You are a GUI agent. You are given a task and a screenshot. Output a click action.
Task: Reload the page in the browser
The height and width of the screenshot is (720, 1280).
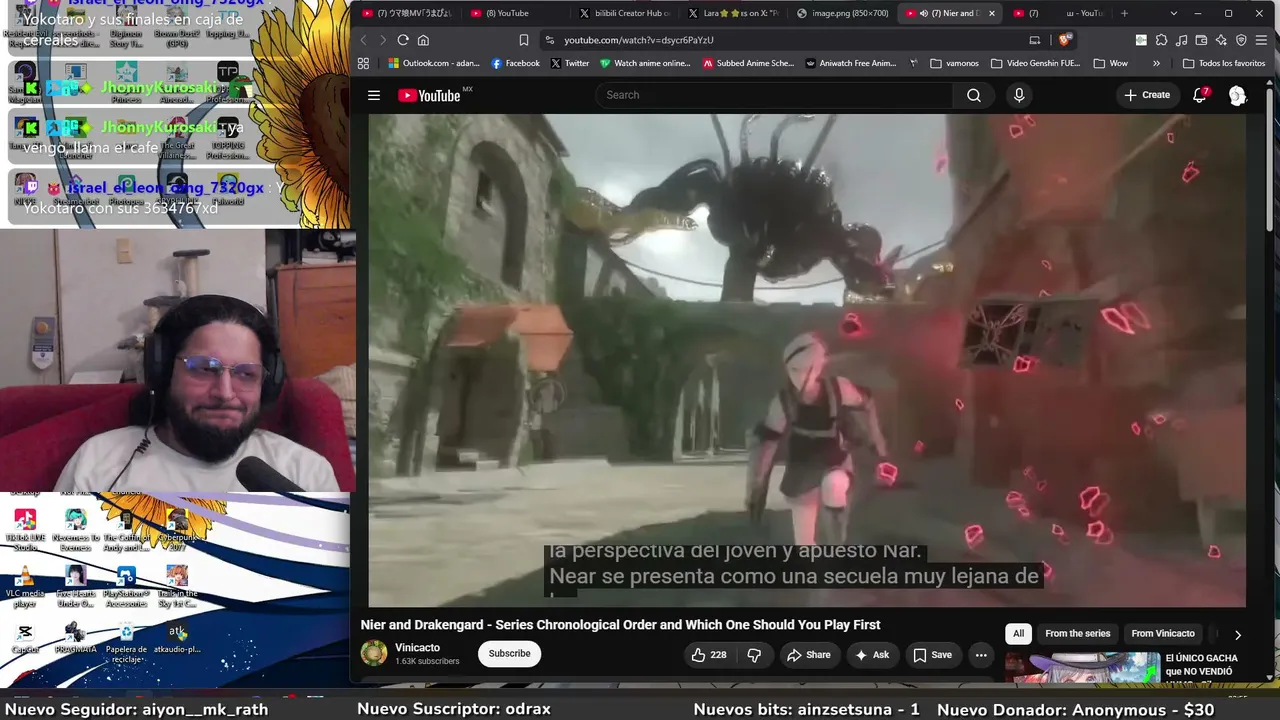403,40
